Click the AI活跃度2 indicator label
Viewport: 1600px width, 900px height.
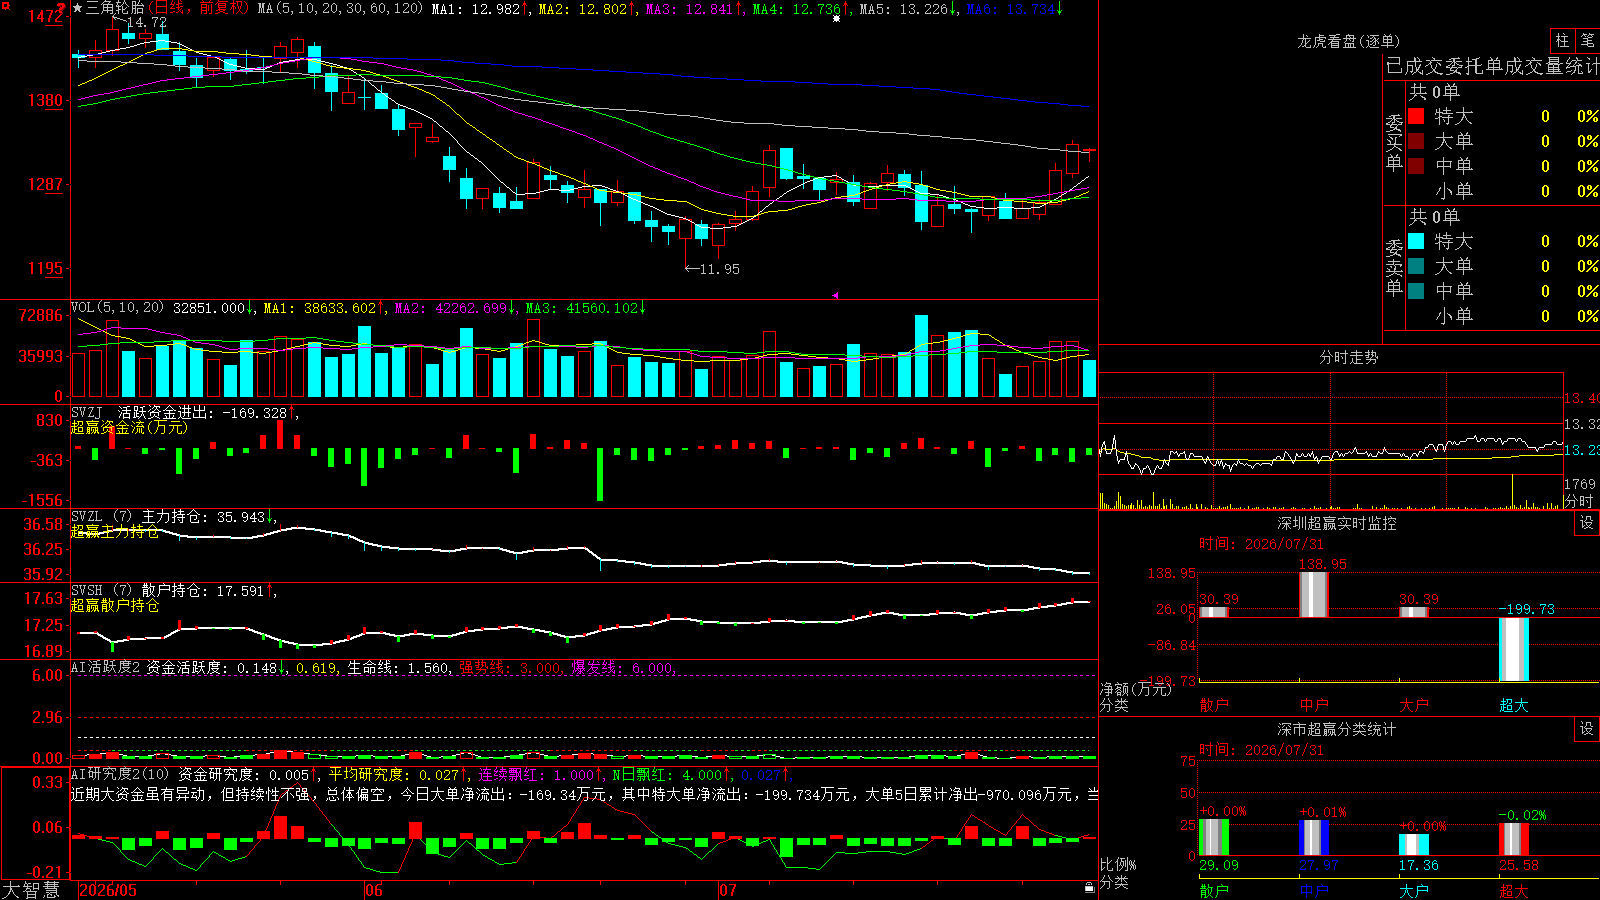(x=106, y=667)
